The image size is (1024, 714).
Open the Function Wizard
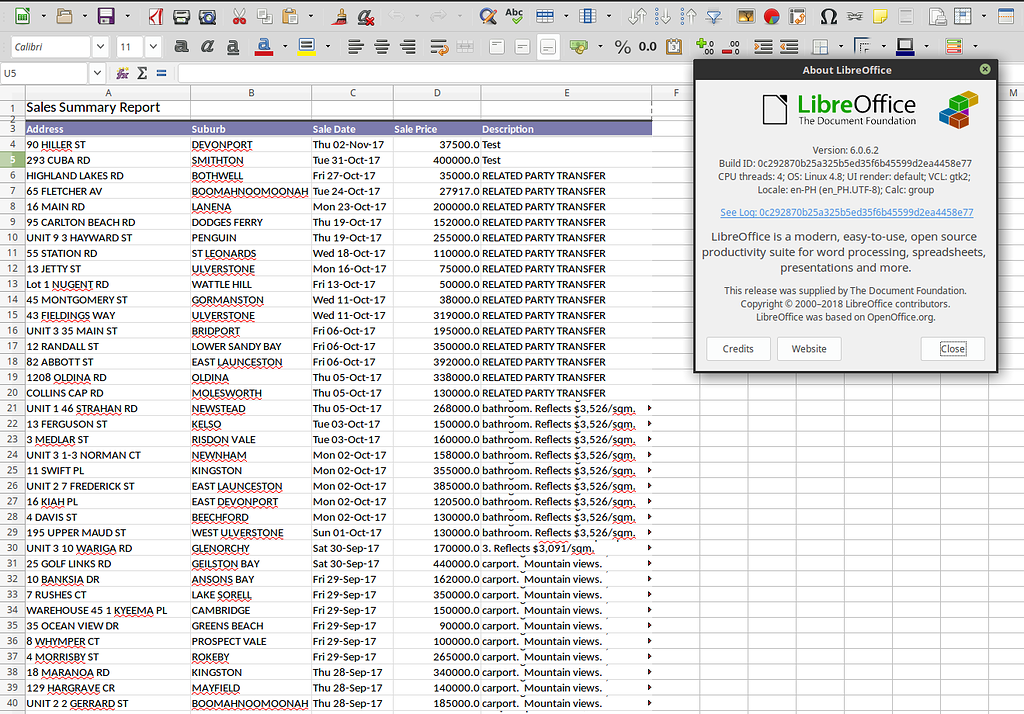tap(122, 73)
